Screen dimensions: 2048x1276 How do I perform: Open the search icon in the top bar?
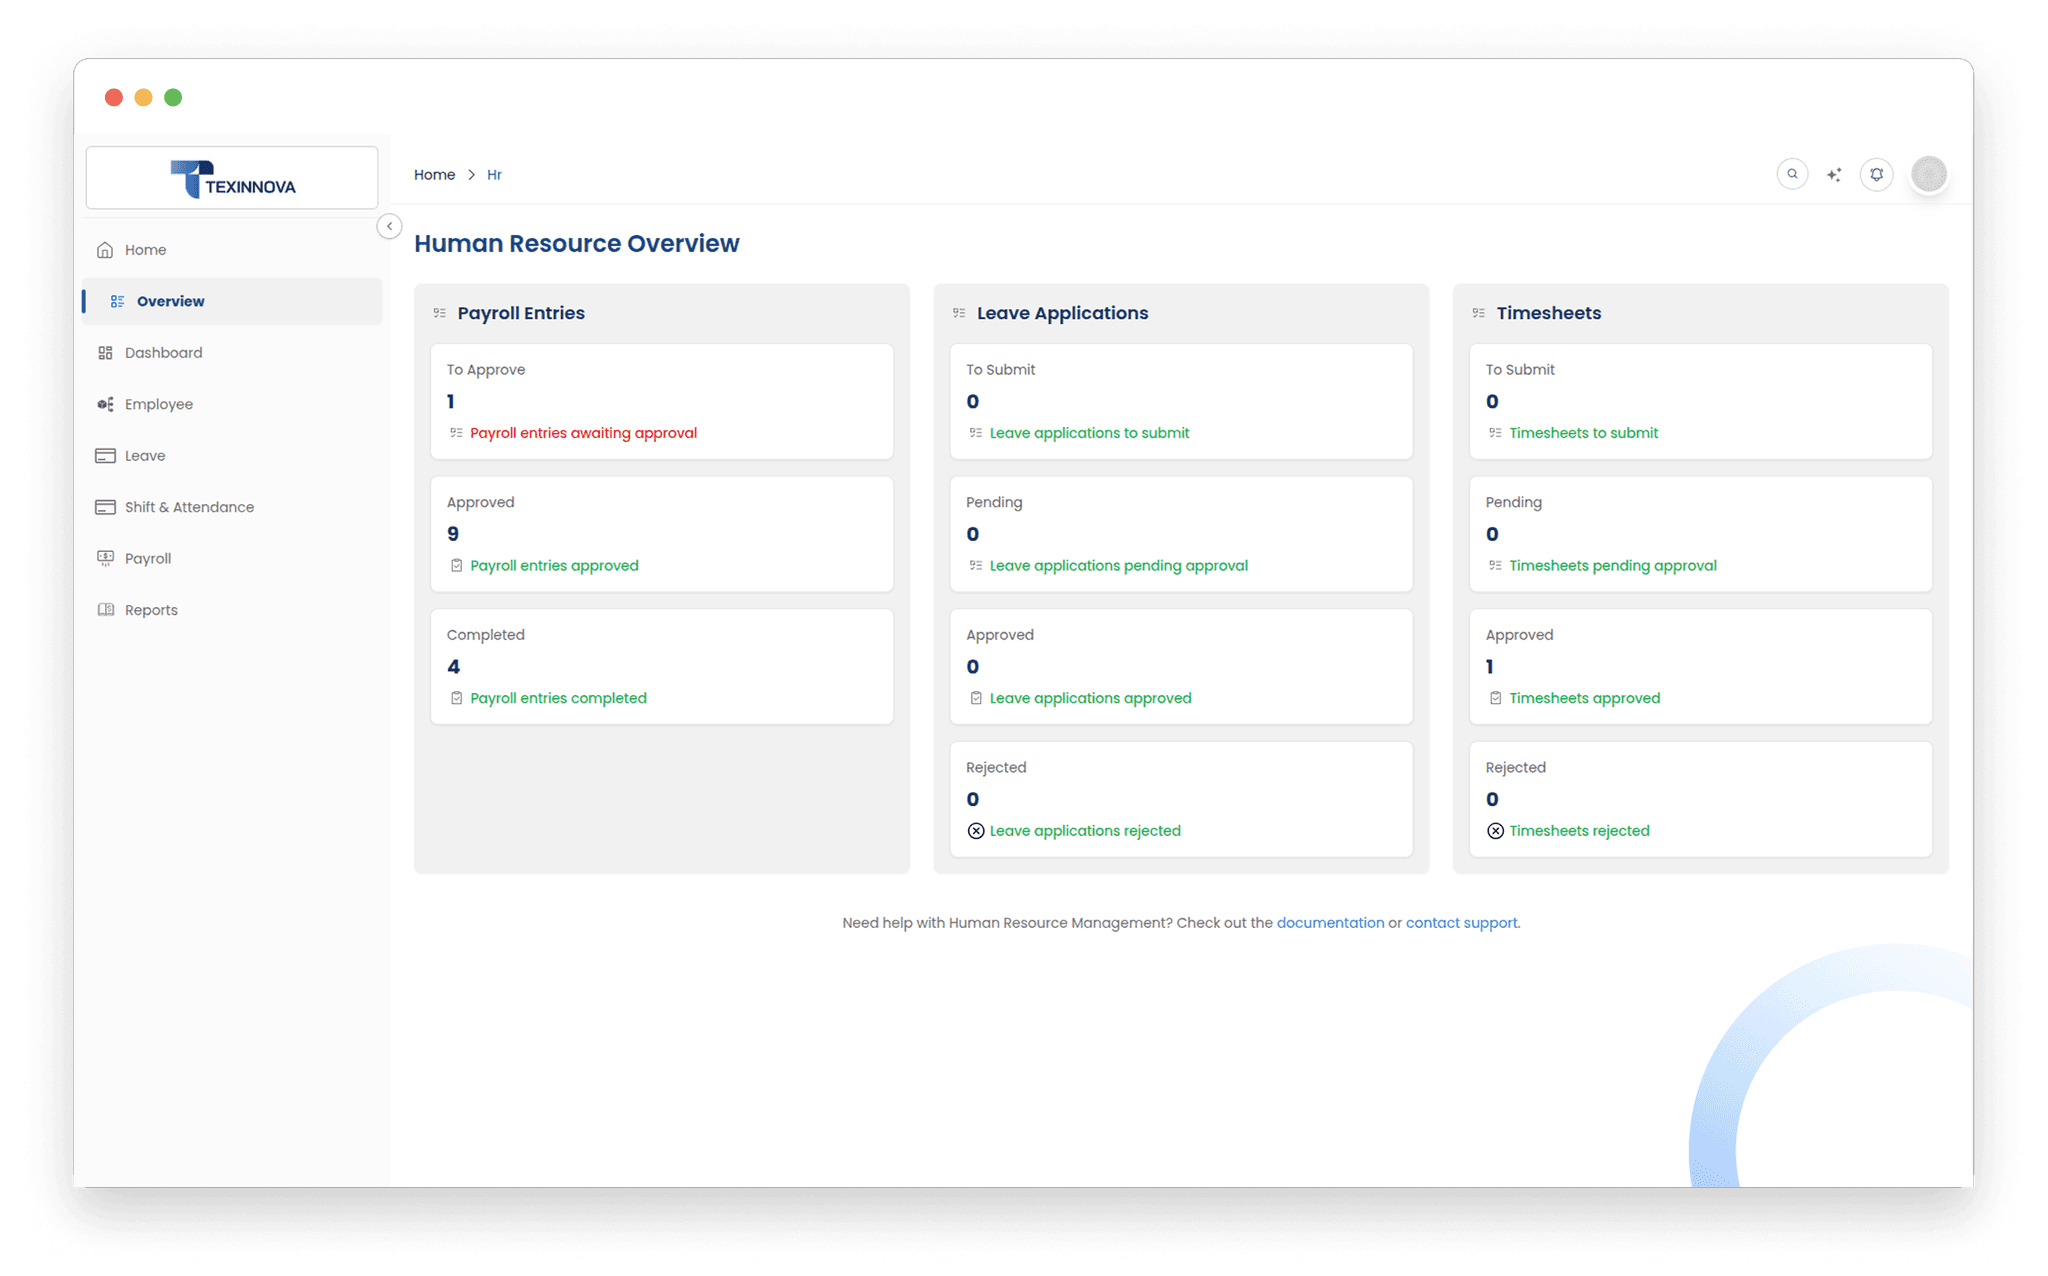(x=1791, y=173)
